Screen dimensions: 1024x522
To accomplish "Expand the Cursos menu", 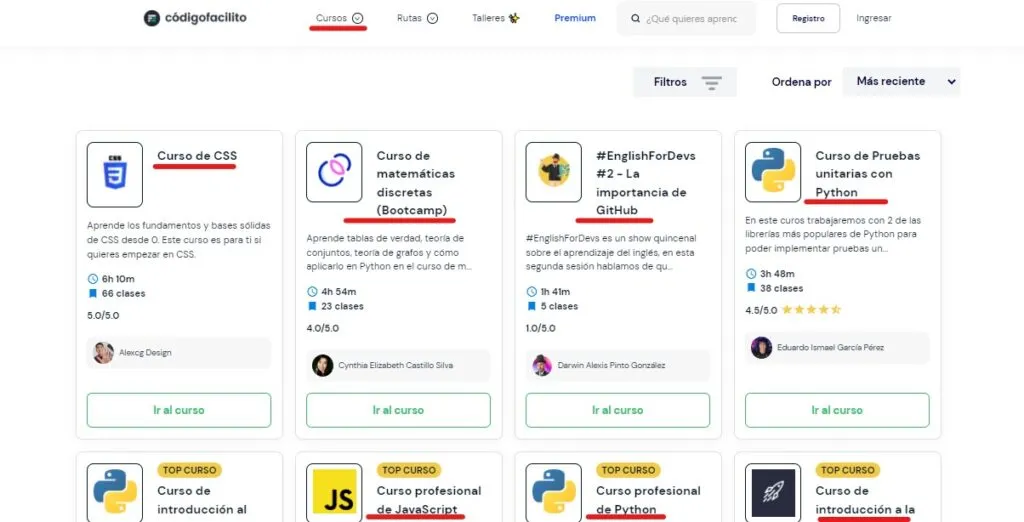I will (x=339, y=18).
